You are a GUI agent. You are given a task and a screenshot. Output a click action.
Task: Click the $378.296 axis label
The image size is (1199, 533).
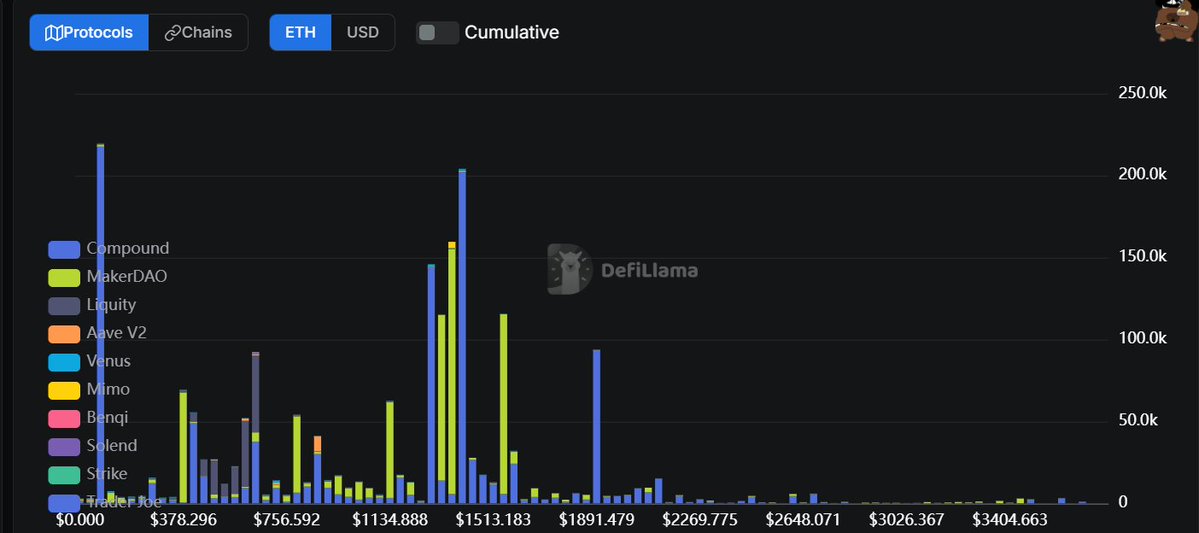(184, 521)
